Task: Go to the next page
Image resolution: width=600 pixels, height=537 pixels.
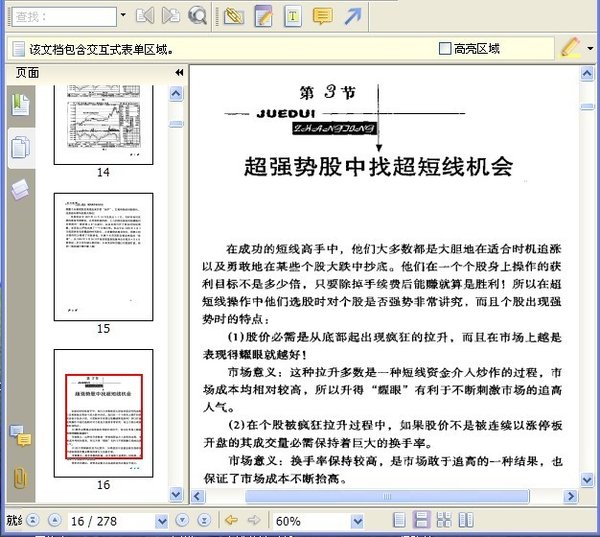Action: (x=182, y=520)
